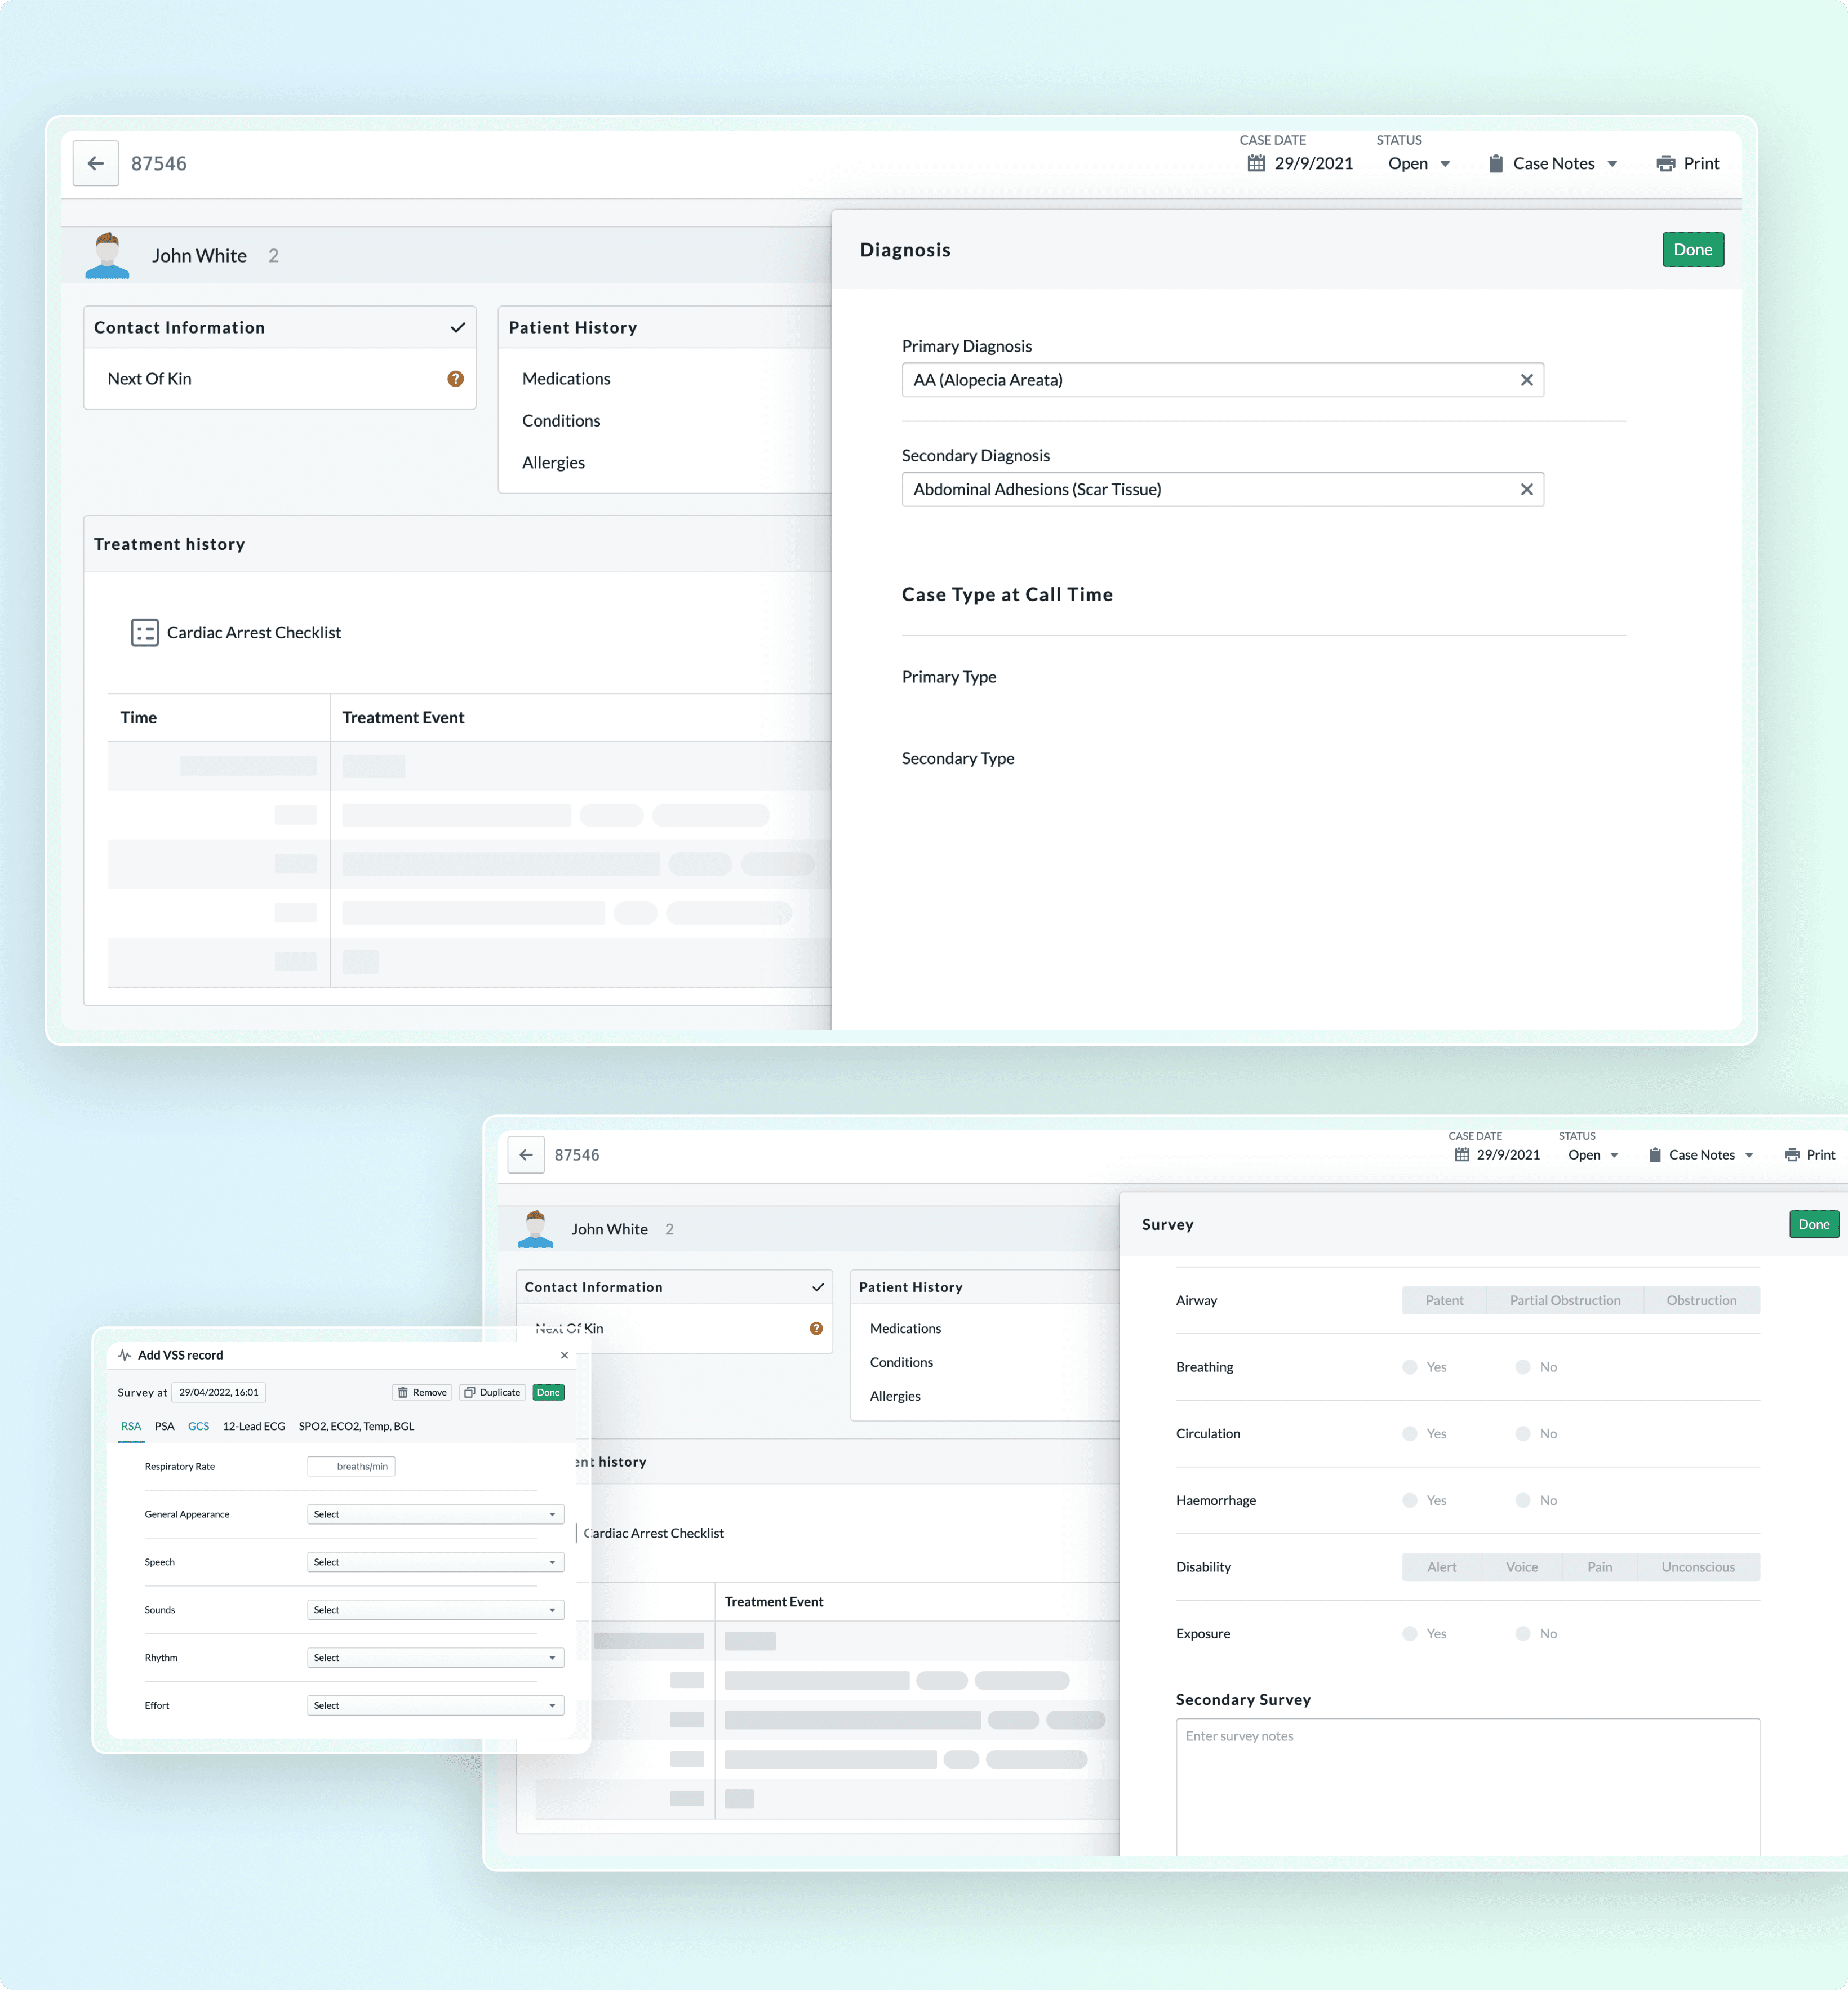Expand Case Notes dropdown in top window

(1612, 164)
